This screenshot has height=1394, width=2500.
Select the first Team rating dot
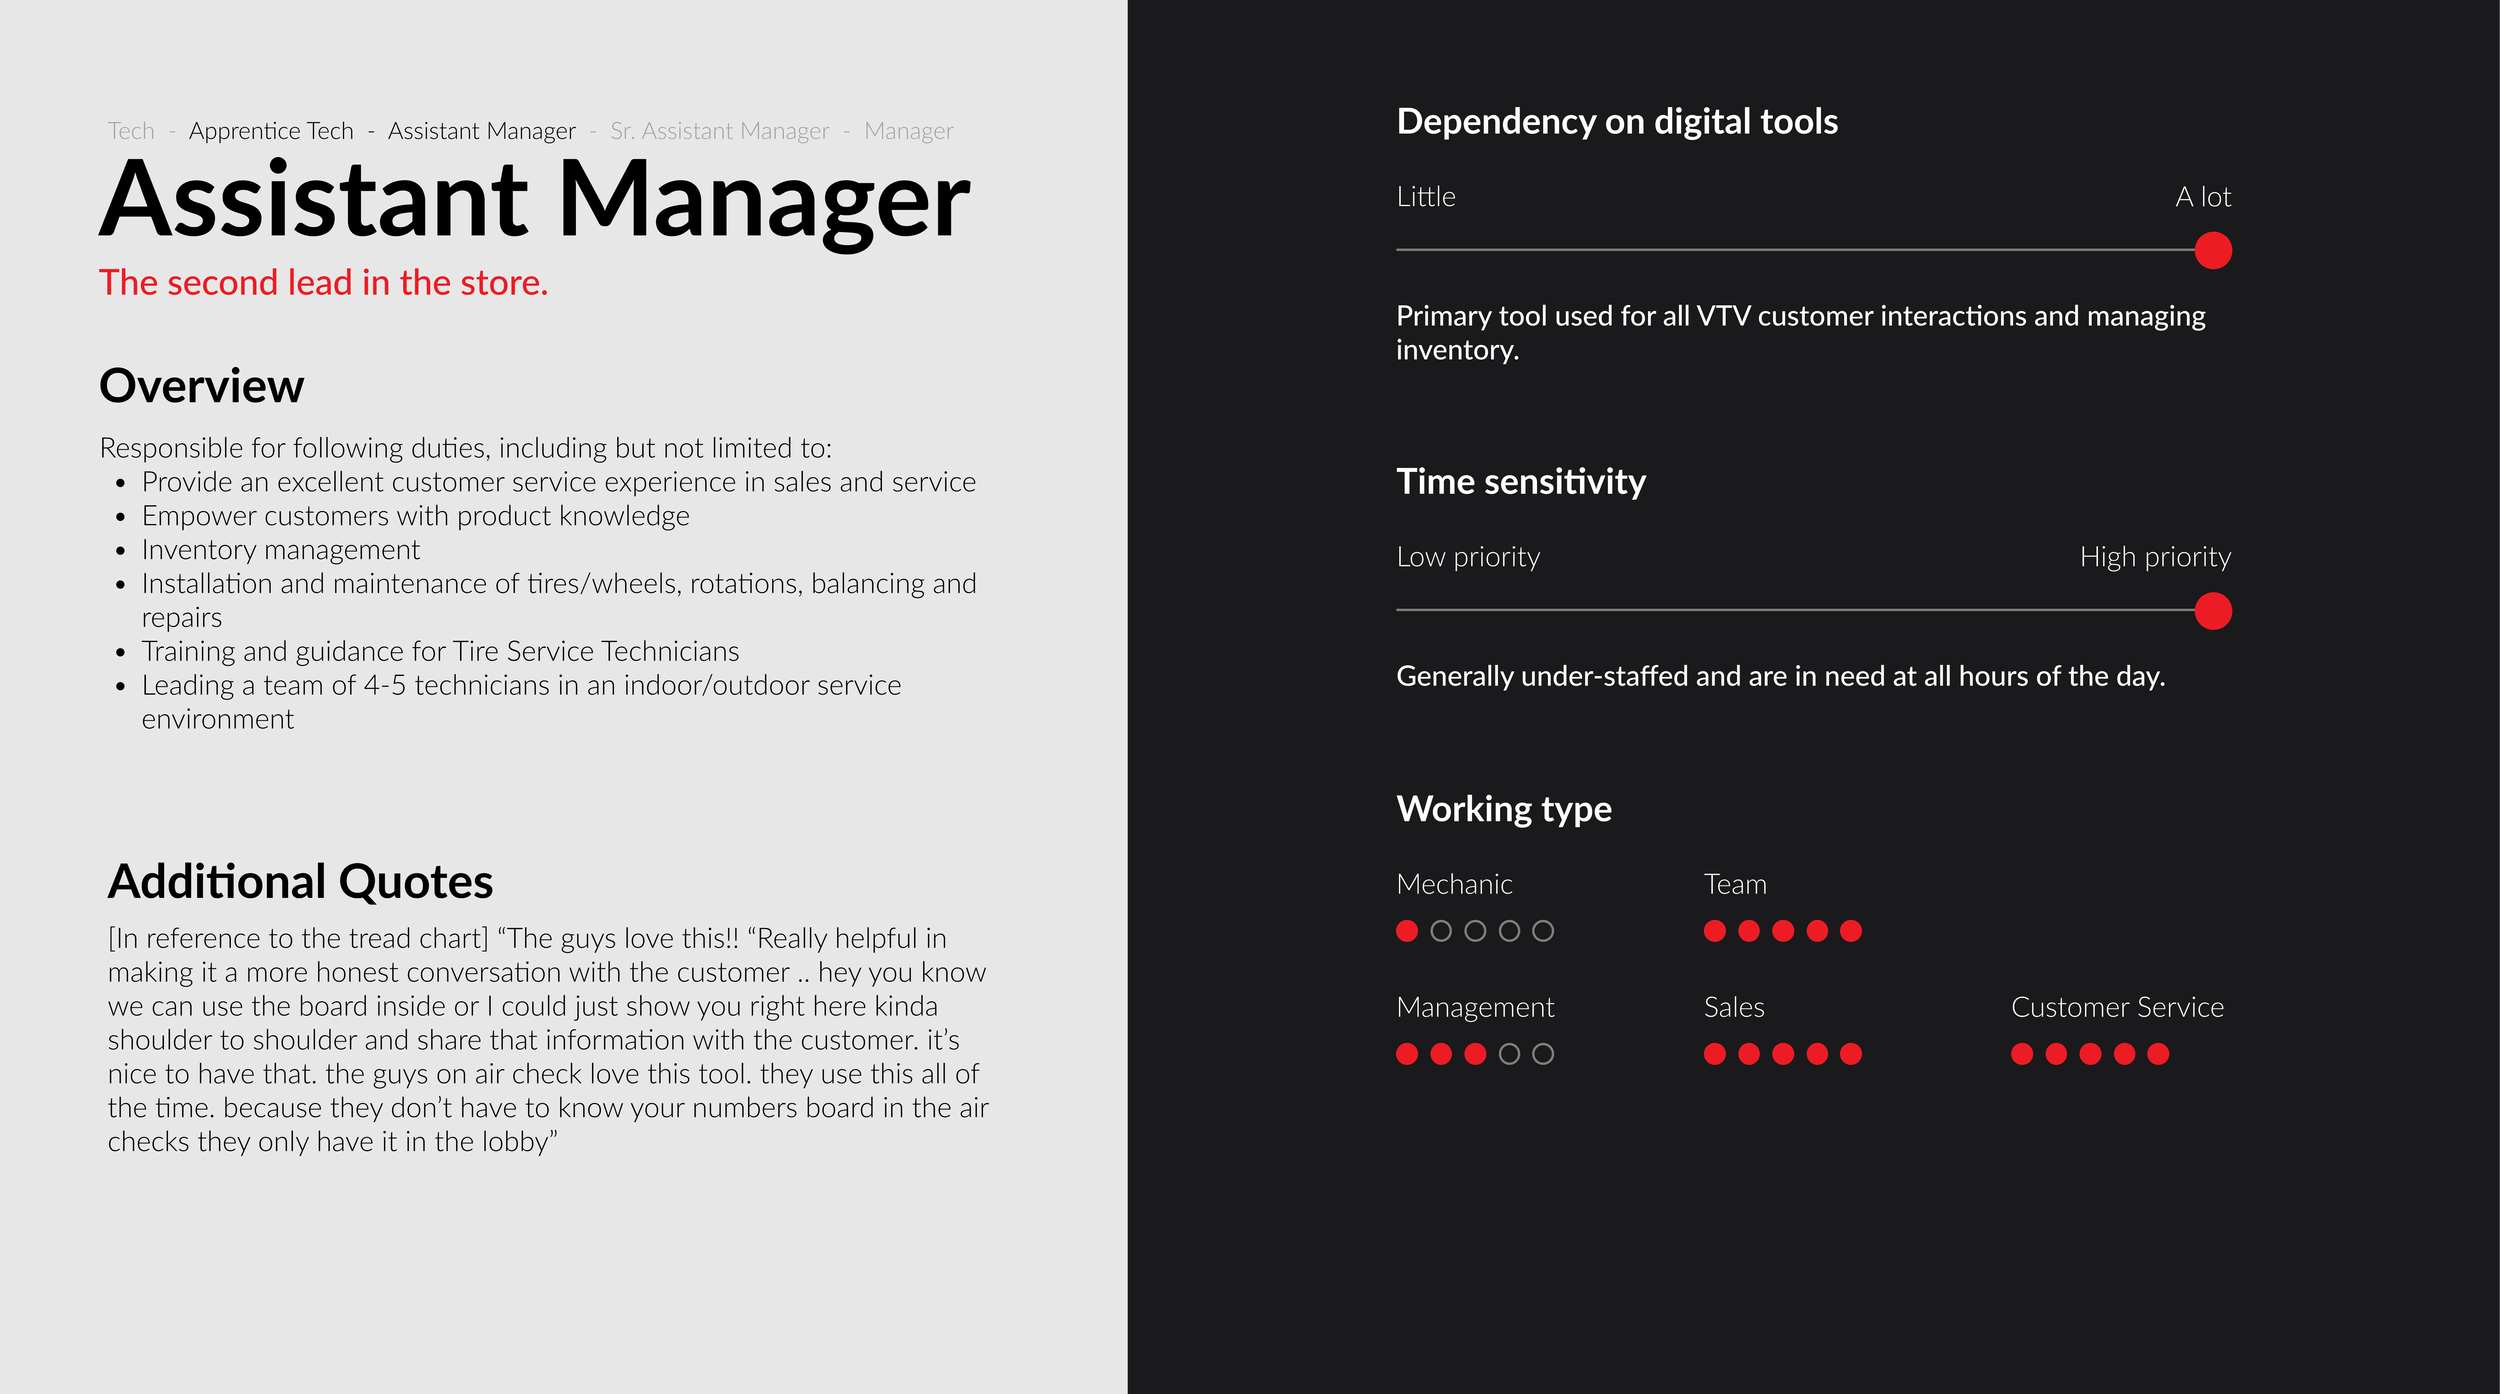(x=1715, y=931)
